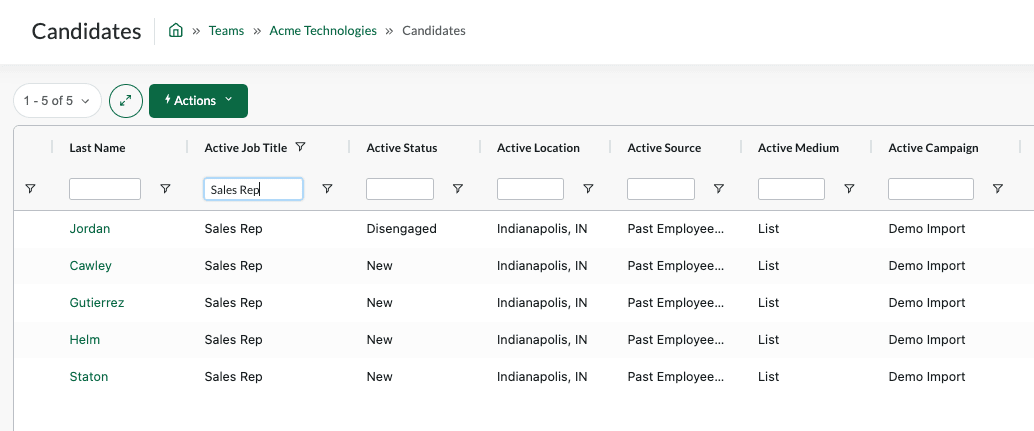Image resolution: width=1034 pixels, height=431 pixels.
Task: Open the 1 - 5 of 5 pagination dropdown
Action: coord(57,101)
